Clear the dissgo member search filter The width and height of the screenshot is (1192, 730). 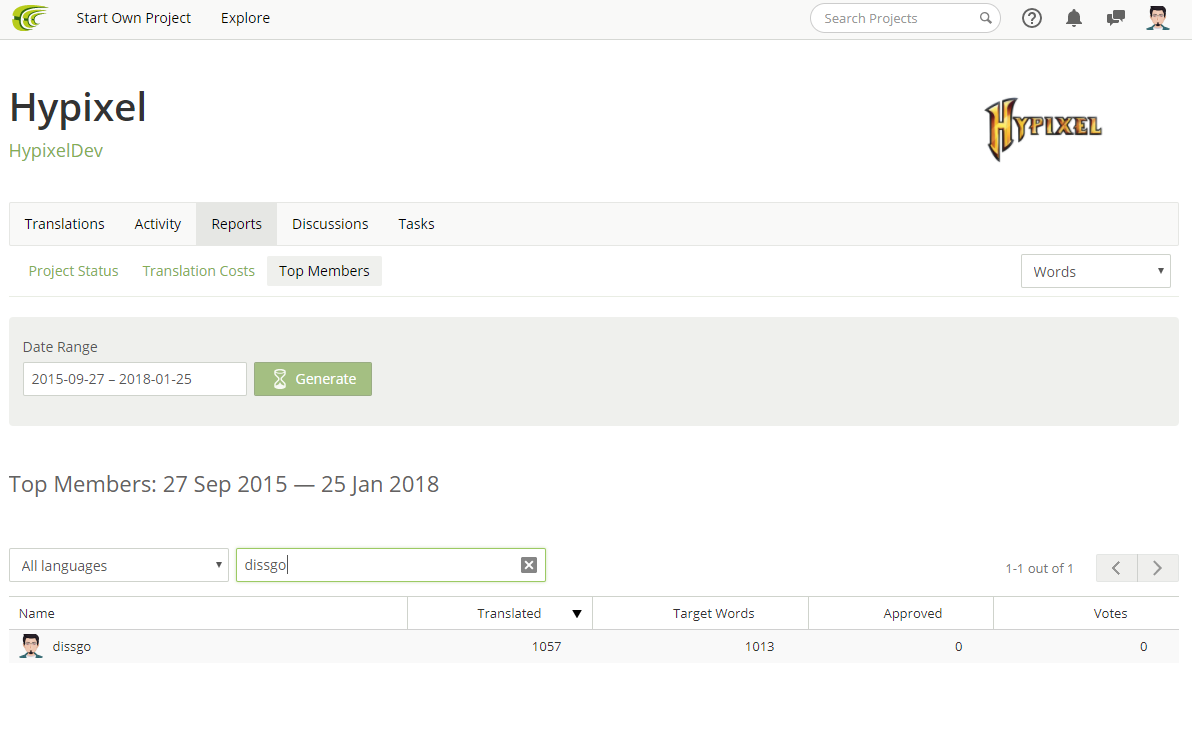(x=529, y=565)
